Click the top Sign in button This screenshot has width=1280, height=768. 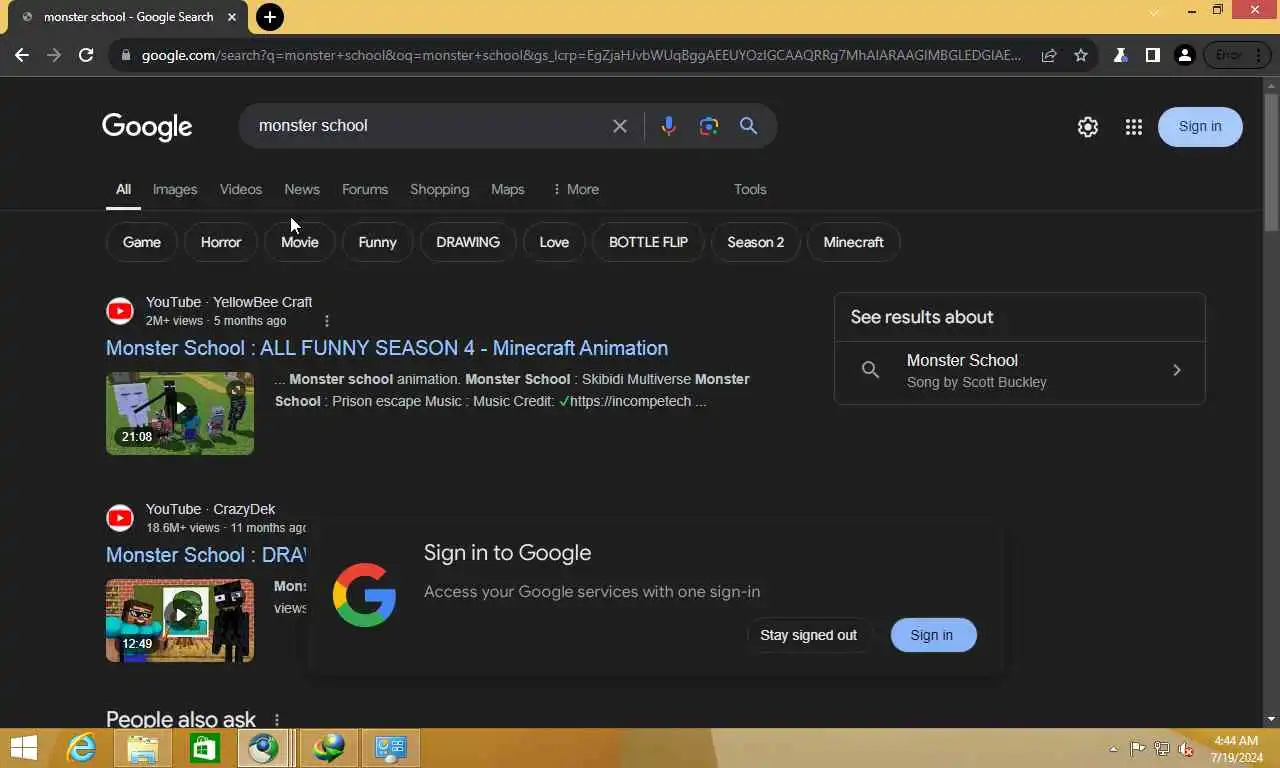coord(1200,126)
